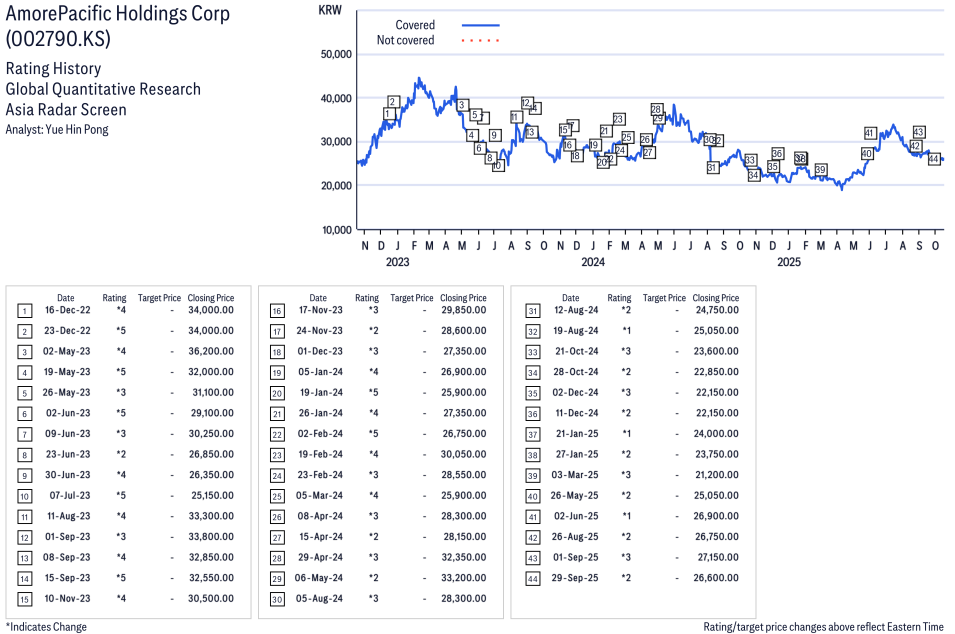The width and height of the screenshot is (955, 634).
Task: Click chart marker 41 on the price line
Action: point(869,133)
